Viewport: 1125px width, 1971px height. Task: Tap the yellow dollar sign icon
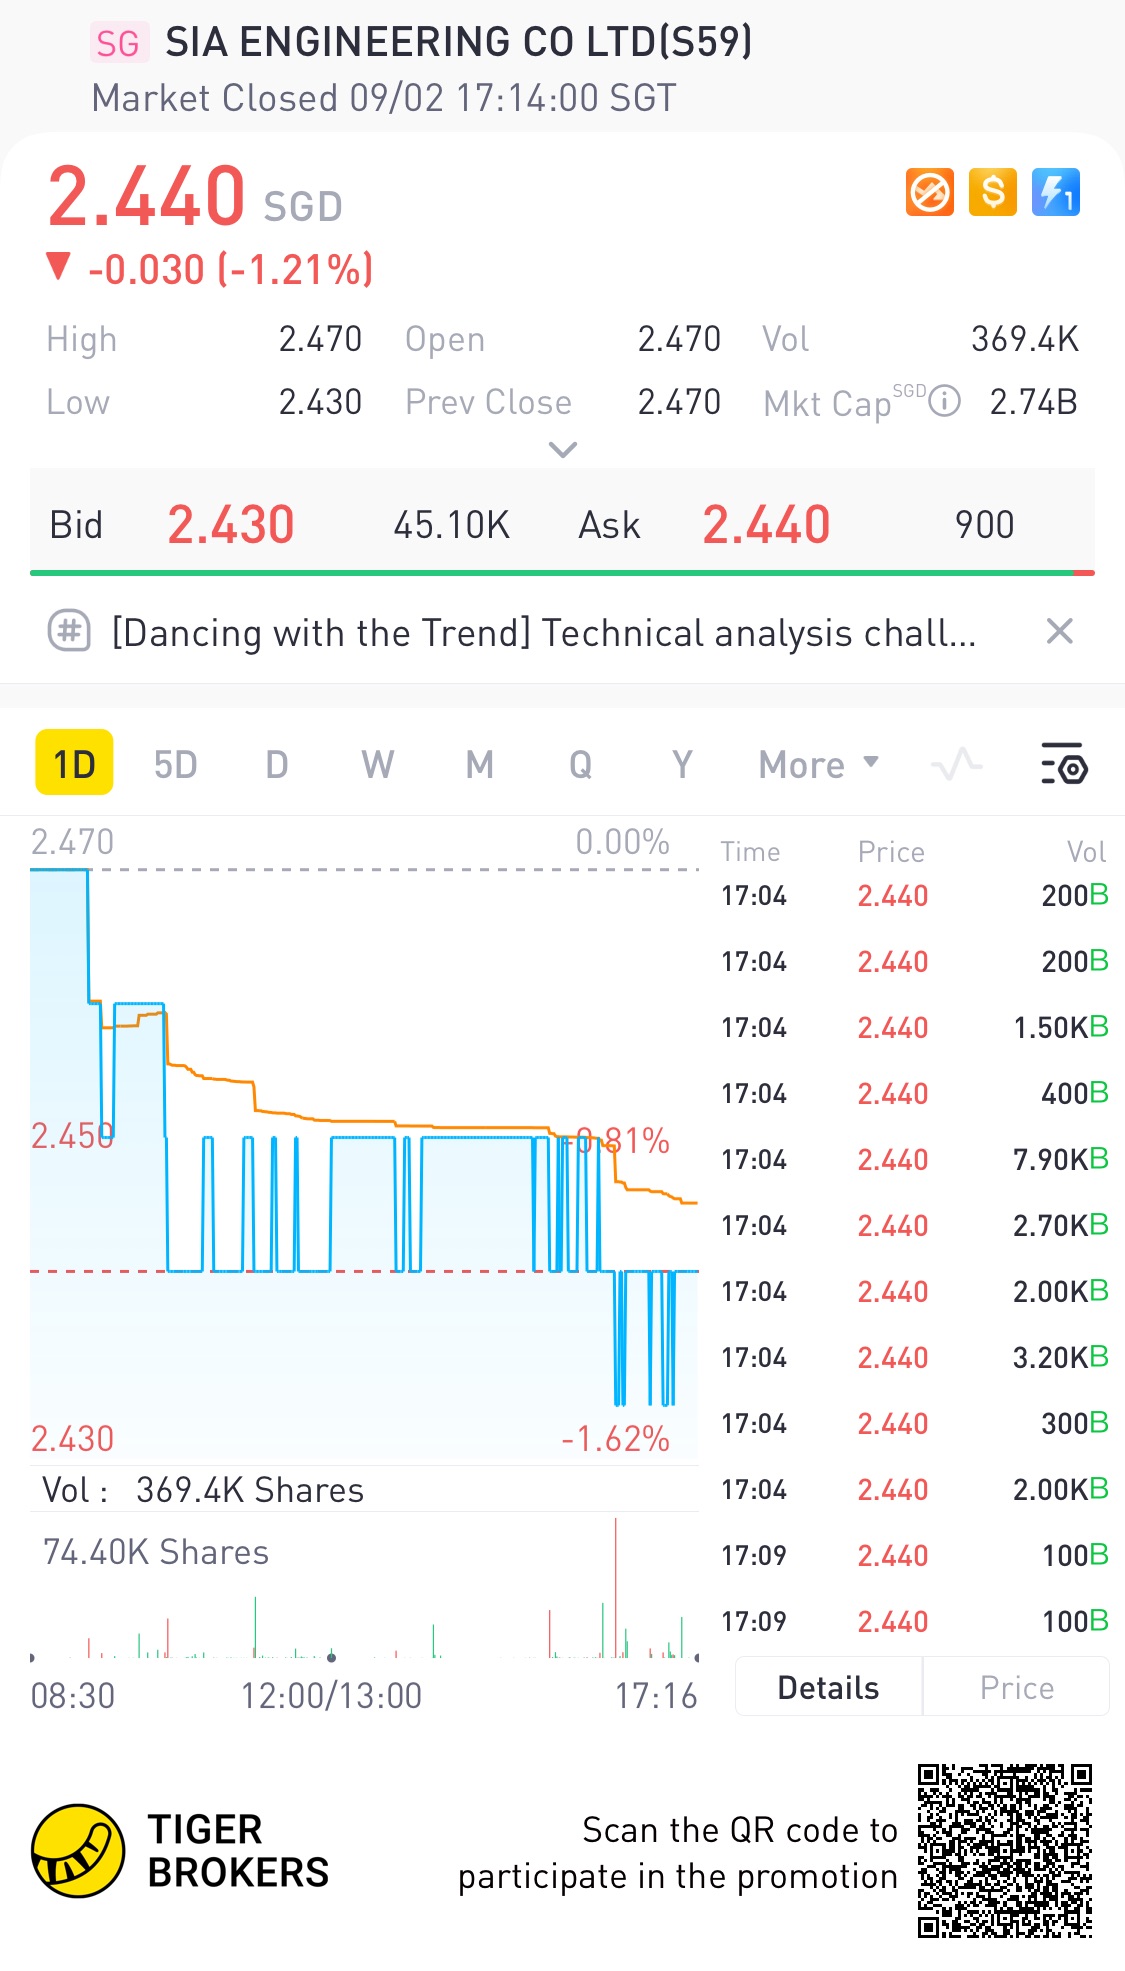click(993, 192)
